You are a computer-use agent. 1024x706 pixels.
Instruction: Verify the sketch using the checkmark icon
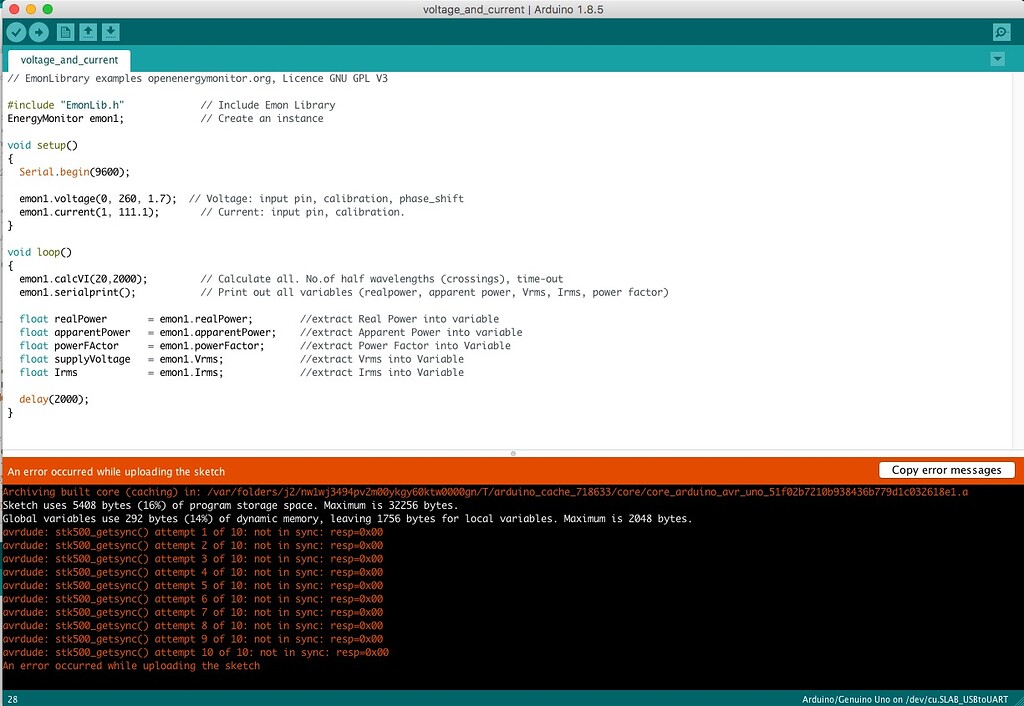point(15,31)
